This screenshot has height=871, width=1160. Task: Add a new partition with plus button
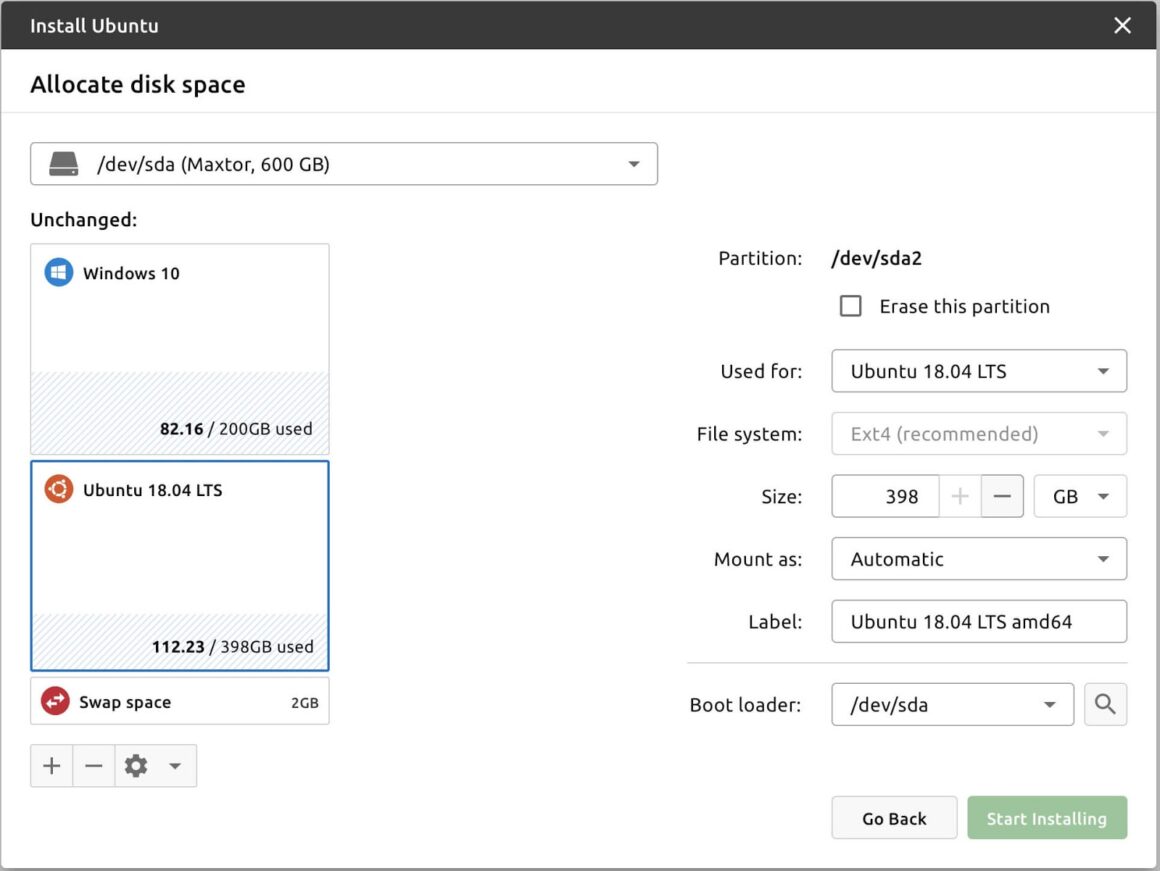pos(52,765)
